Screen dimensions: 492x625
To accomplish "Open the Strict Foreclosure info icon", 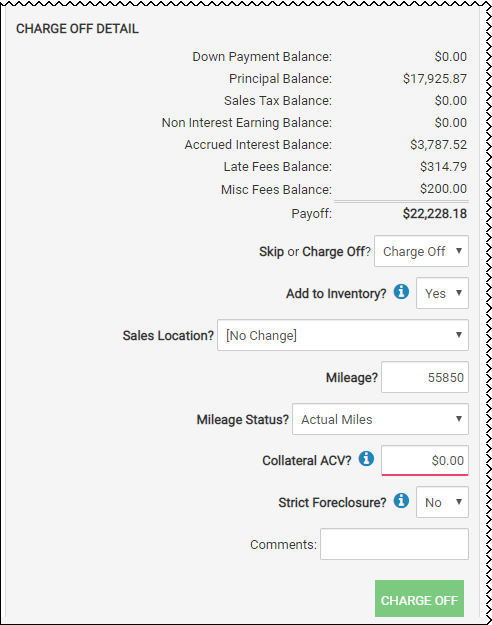I will 401,501.
